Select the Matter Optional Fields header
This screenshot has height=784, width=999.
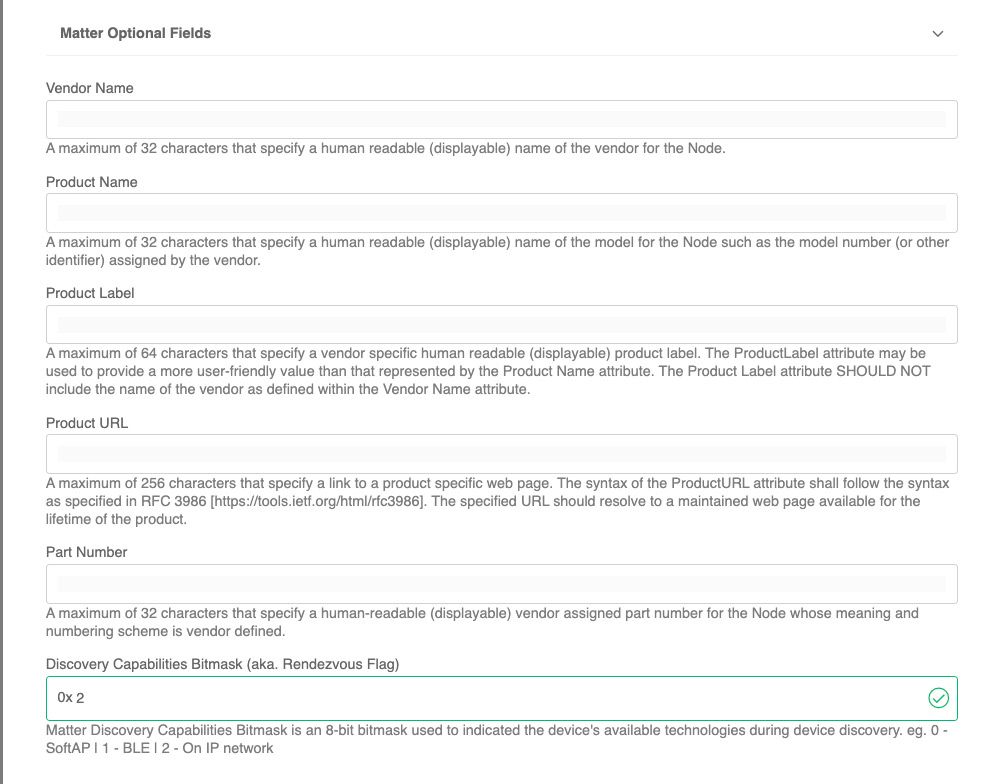click(135, 33)
